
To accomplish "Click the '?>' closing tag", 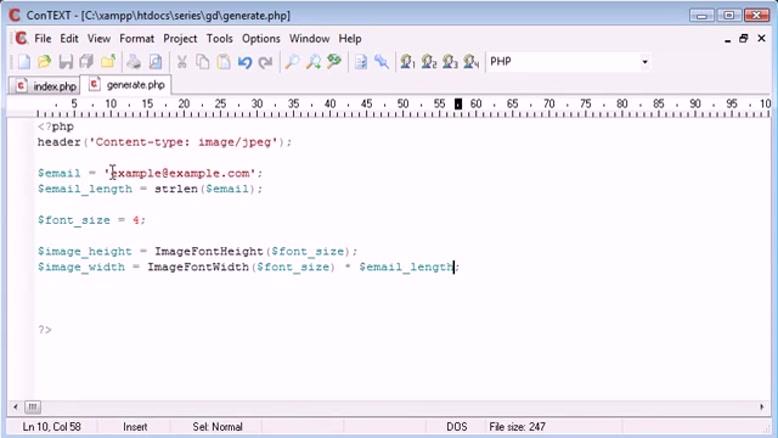I will (x=45, y=329).
